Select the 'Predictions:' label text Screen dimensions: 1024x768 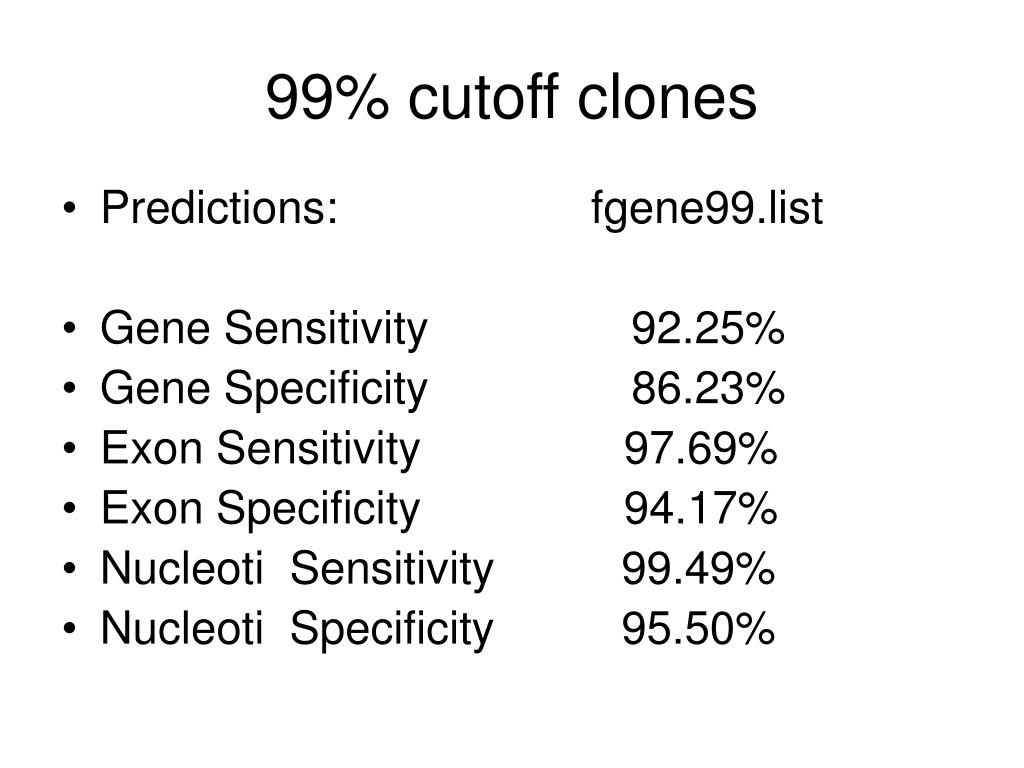[219, 208]
